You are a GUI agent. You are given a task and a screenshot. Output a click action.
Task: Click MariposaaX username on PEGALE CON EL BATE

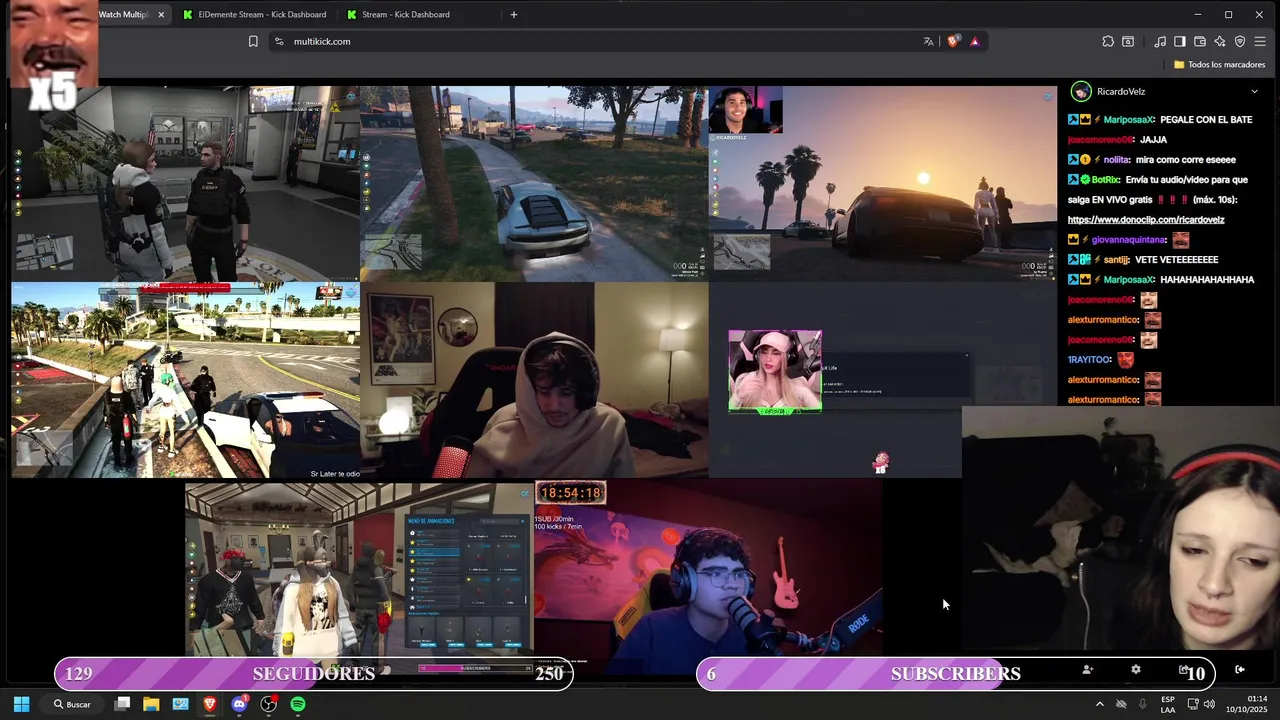pos(1130,119)
